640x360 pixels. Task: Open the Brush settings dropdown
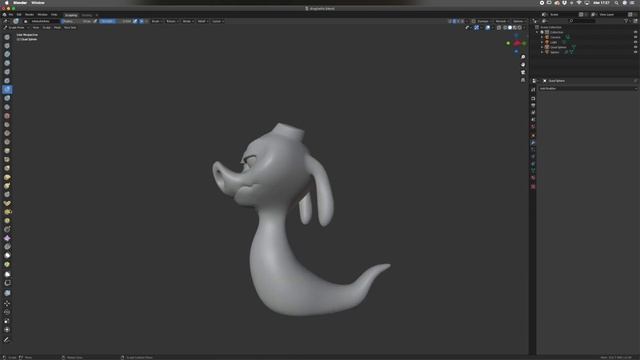point(156,21)
